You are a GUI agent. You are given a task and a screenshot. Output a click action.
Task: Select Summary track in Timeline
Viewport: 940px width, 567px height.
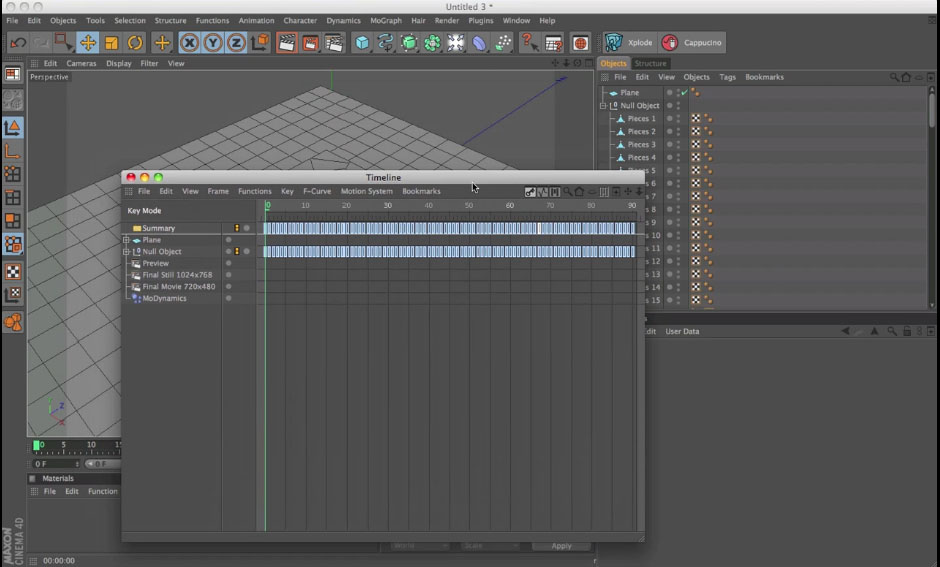pos(158,228)
